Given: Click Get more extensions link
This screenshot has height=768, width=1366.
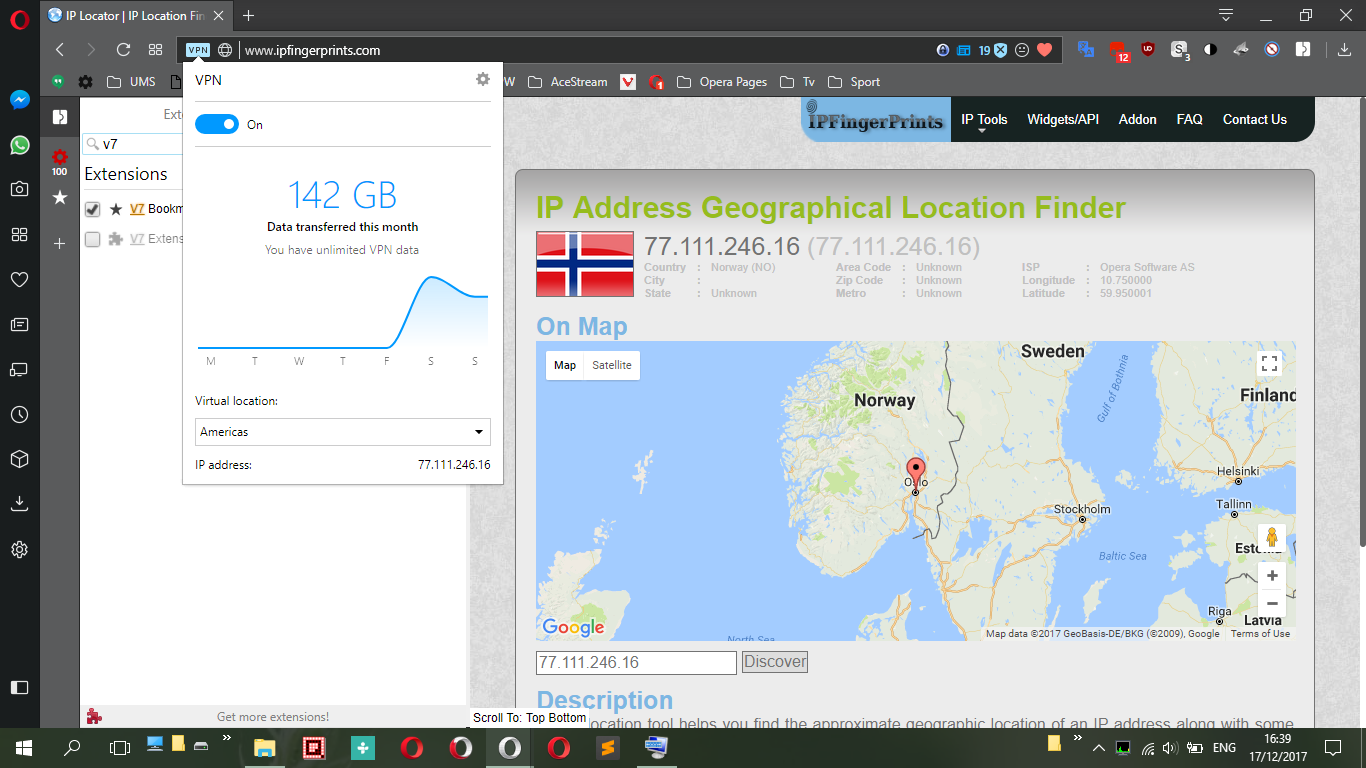Looking at the screenshot, I should click(273, 717).
